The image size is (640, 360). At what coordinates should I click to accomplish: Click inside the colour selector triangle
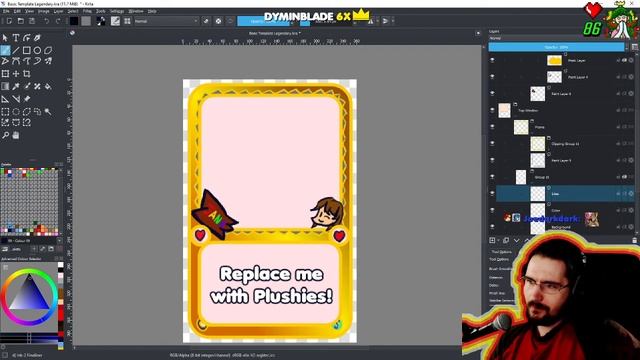[29, 296]
